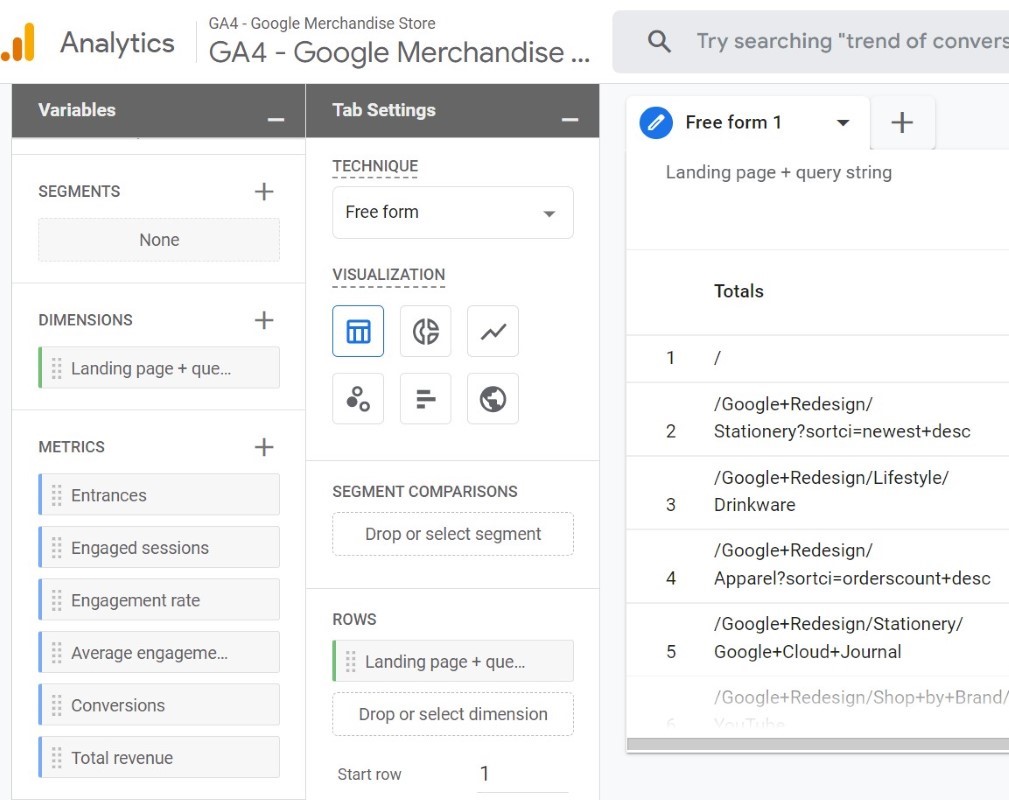Grab the Landing page handle in Rows
This screenshot has height=800, width=1009.
point(351,662)
